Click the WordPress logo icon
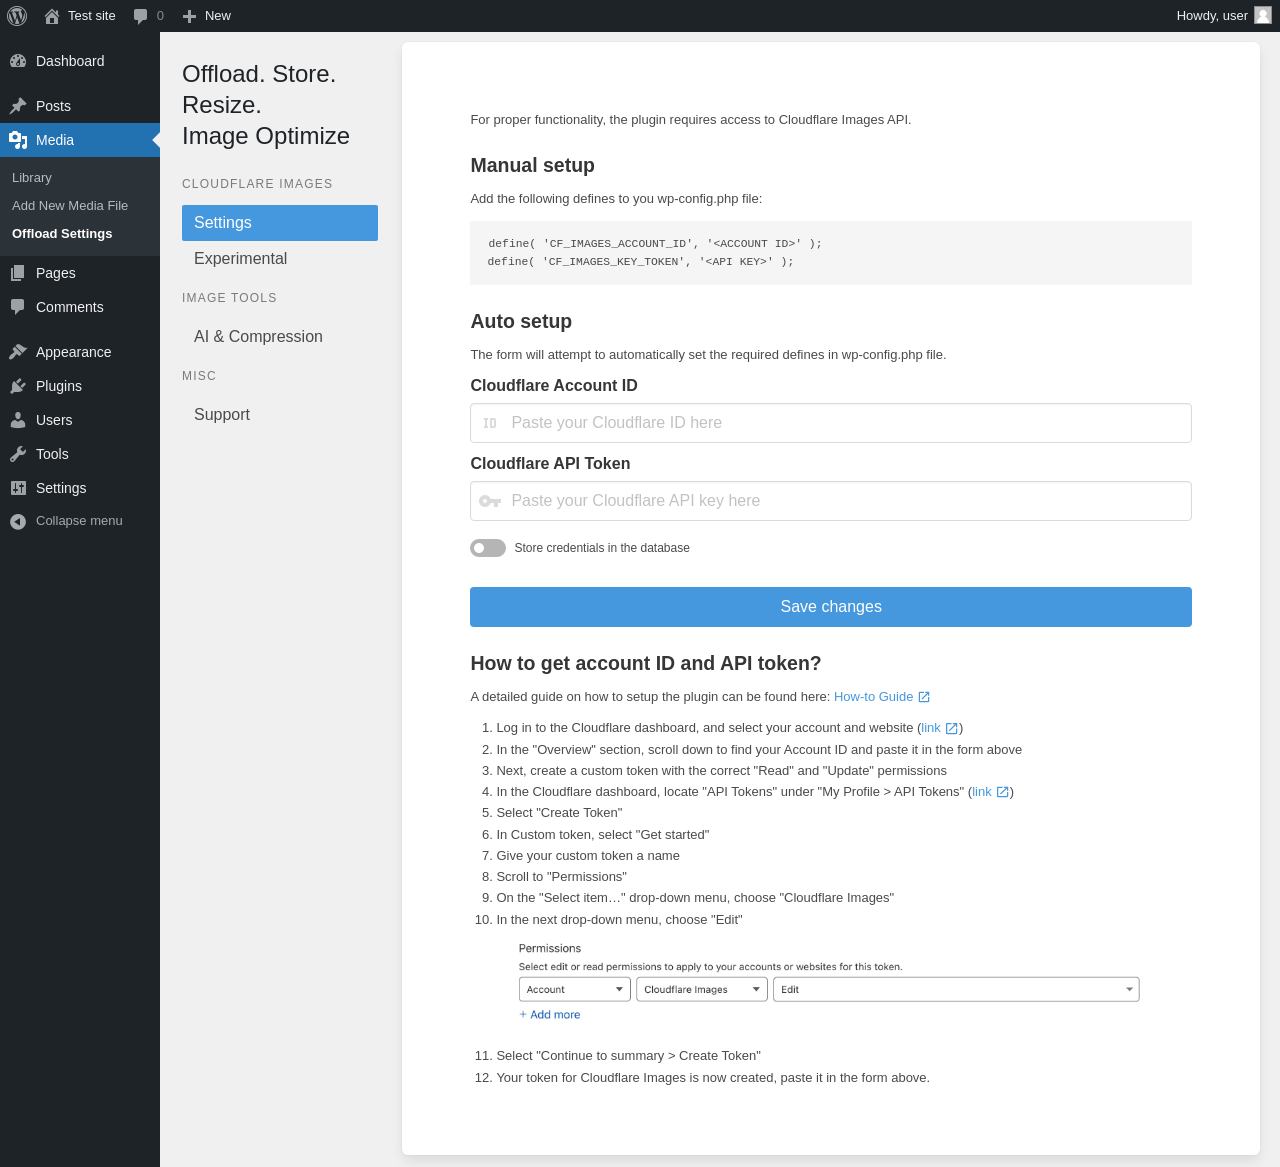1280x1167 pixels. tap(17, 16)
